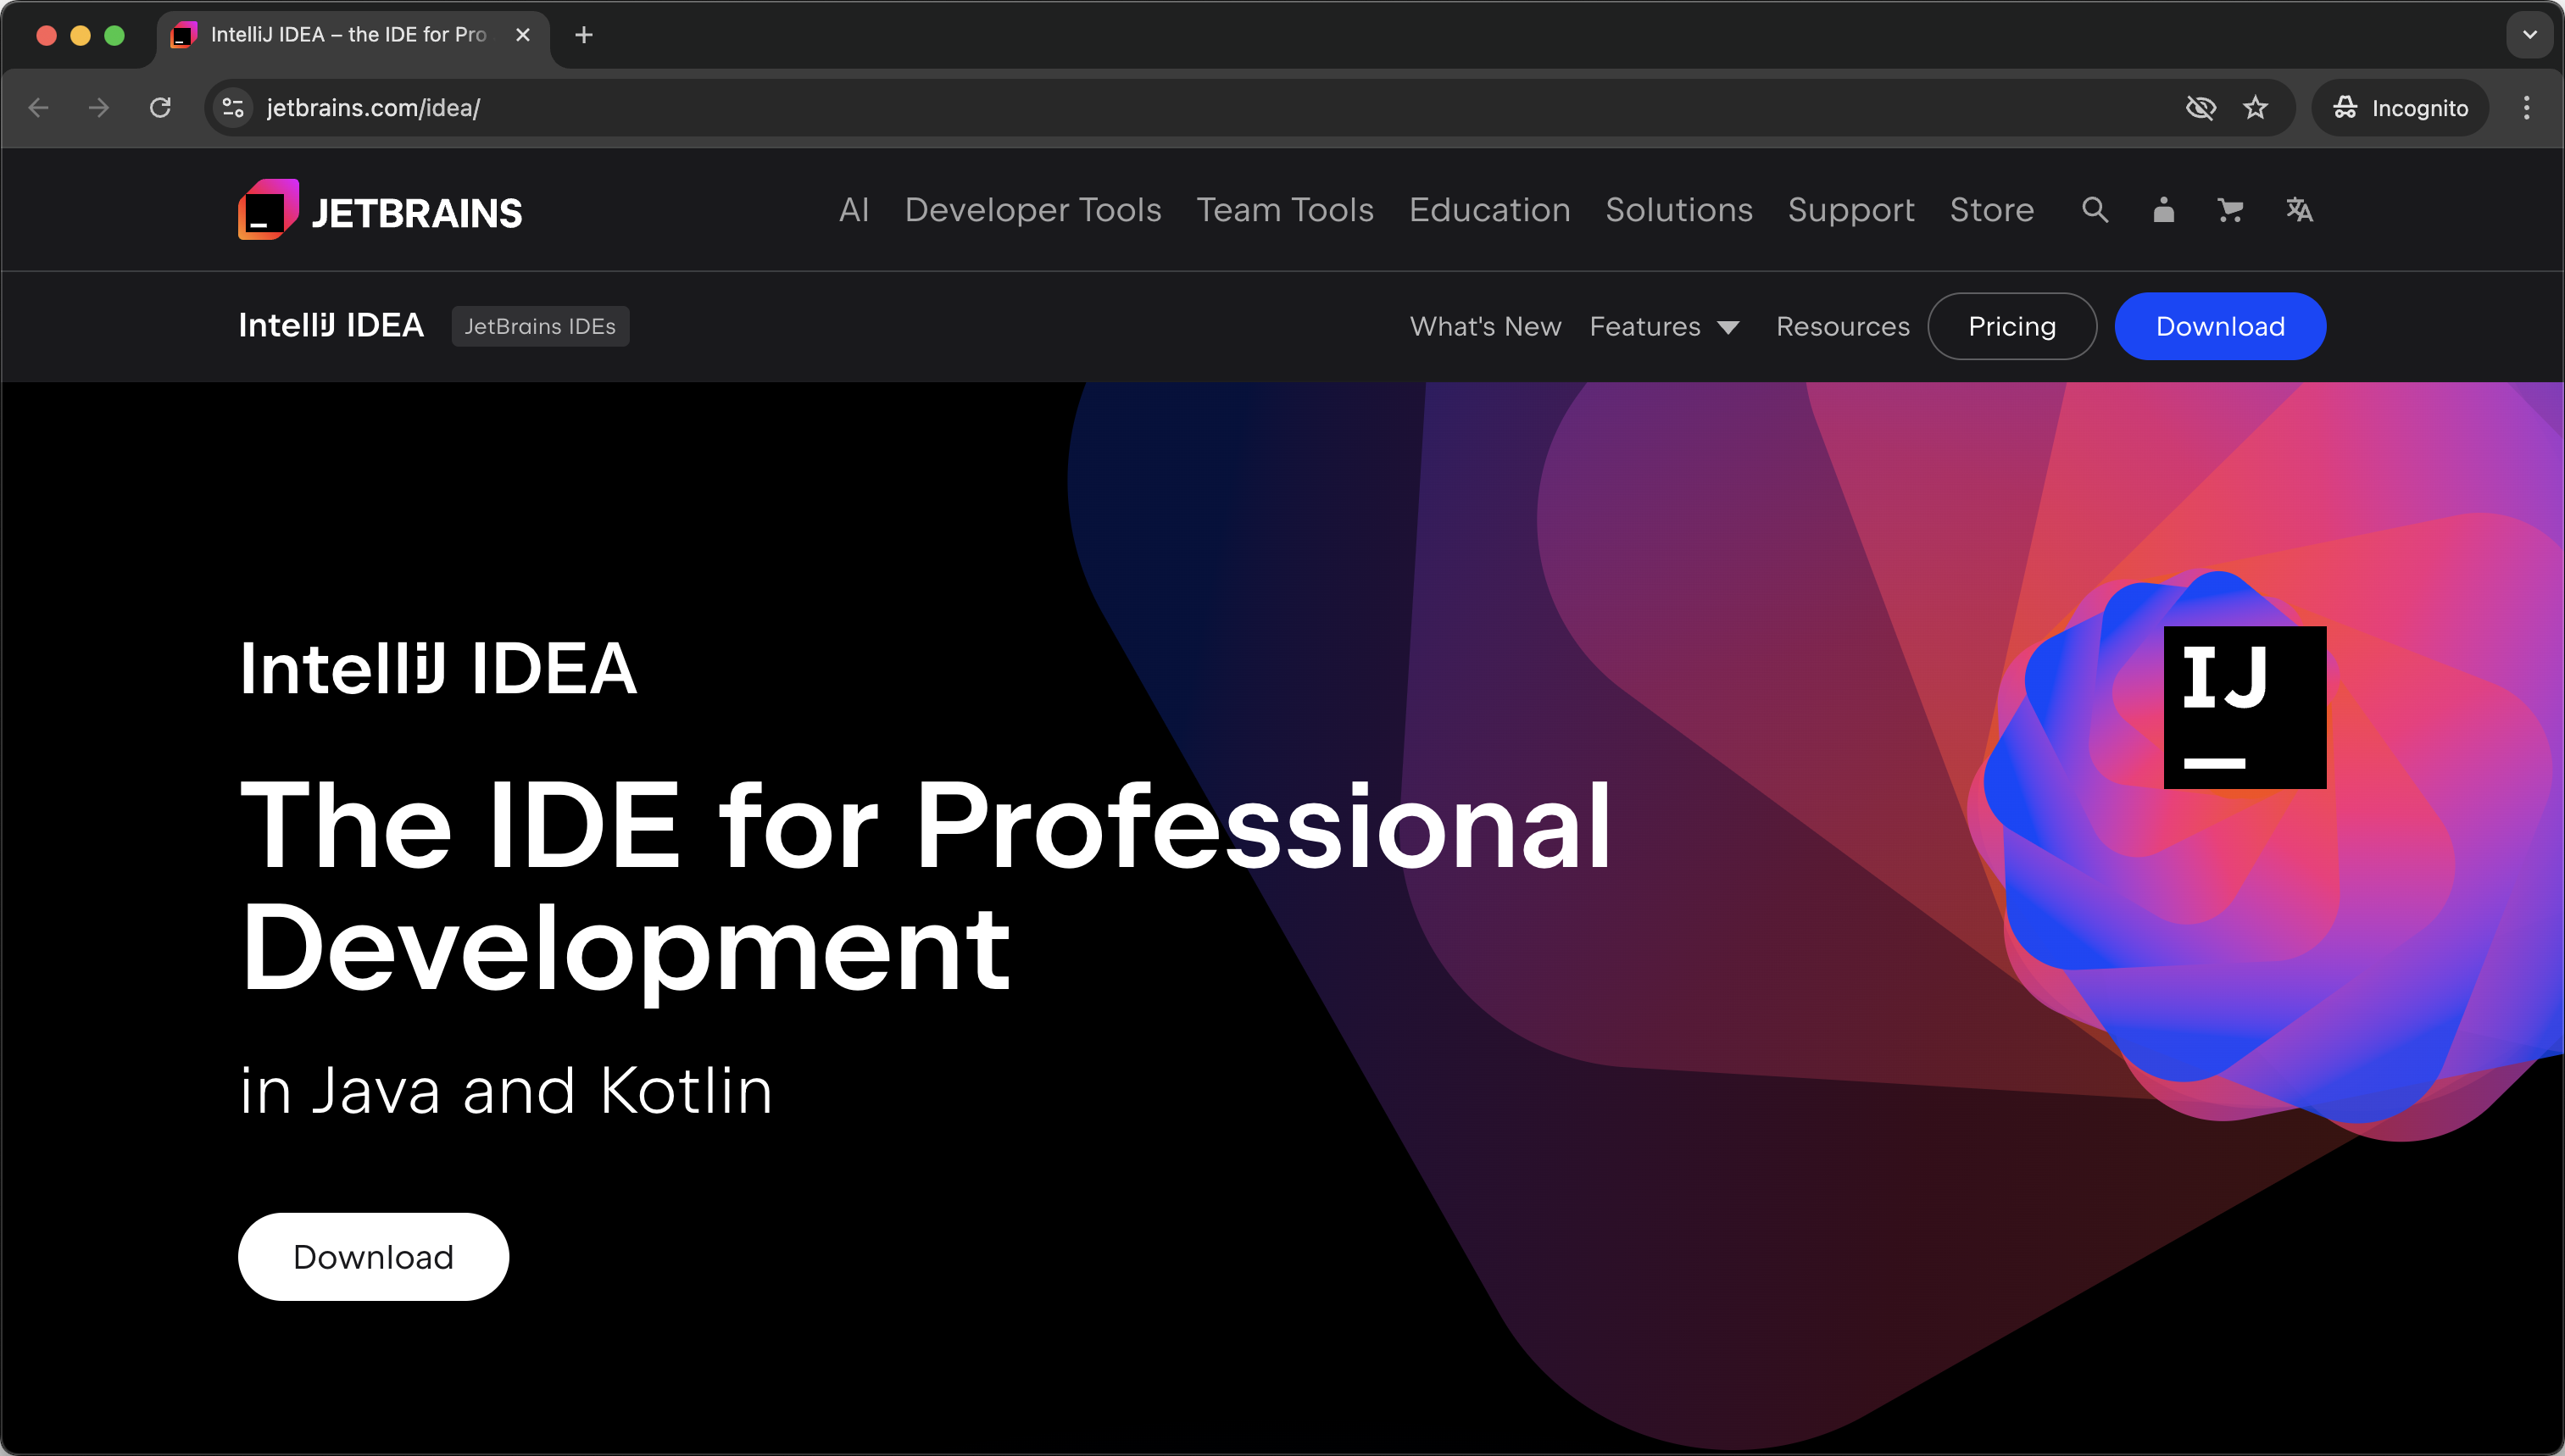Open the Developer Tools menu
Image resolution: width=2565 pixels, height=1456 pixels.
click(x=1033, y=210)
